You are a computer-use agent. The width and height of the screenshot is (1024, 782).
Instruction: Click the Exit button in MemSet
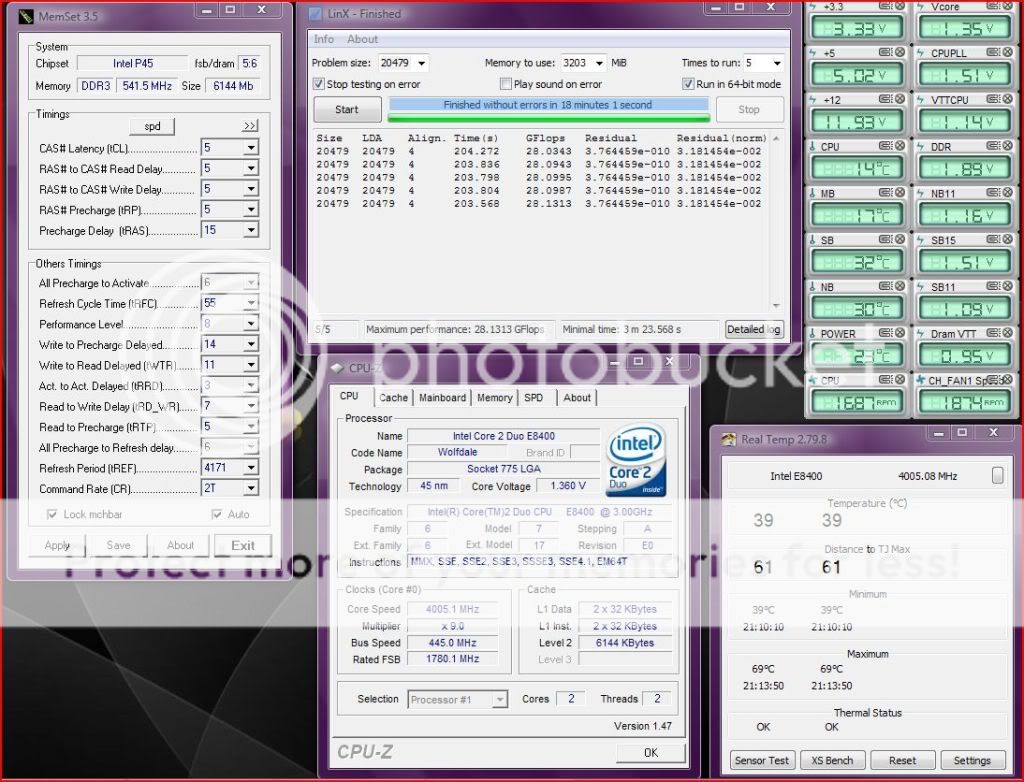tap(242, 546)
